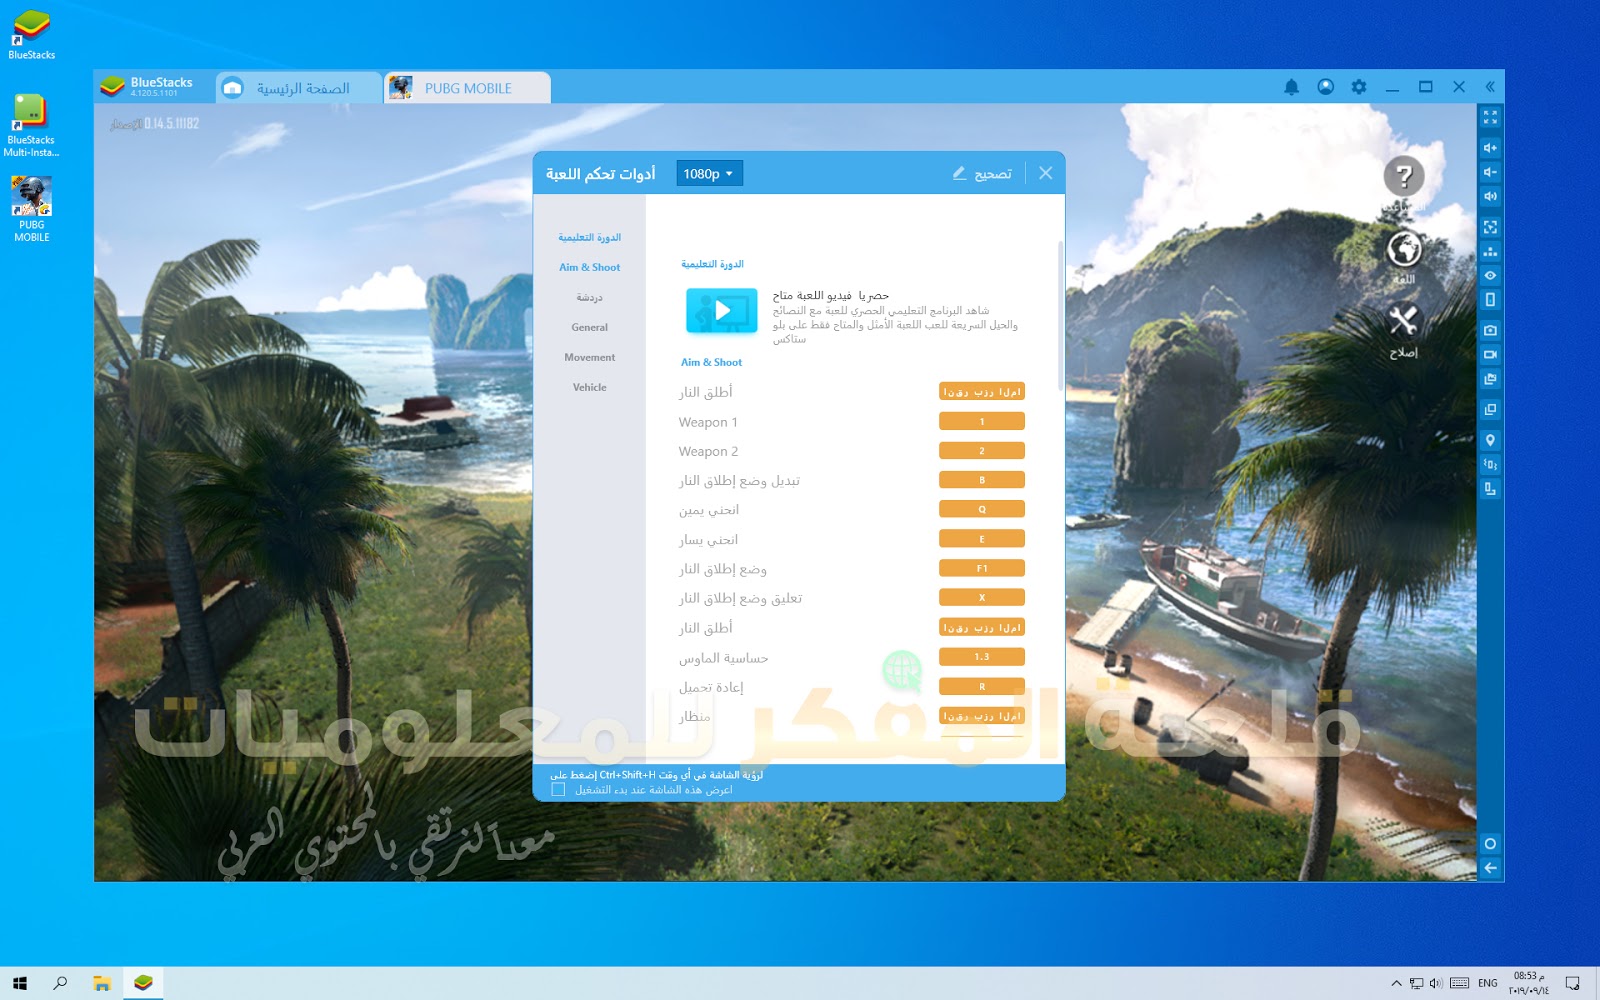
Task: Click the B key field for تبديل وضع إطلاق النار
Action: click(982, 480)
